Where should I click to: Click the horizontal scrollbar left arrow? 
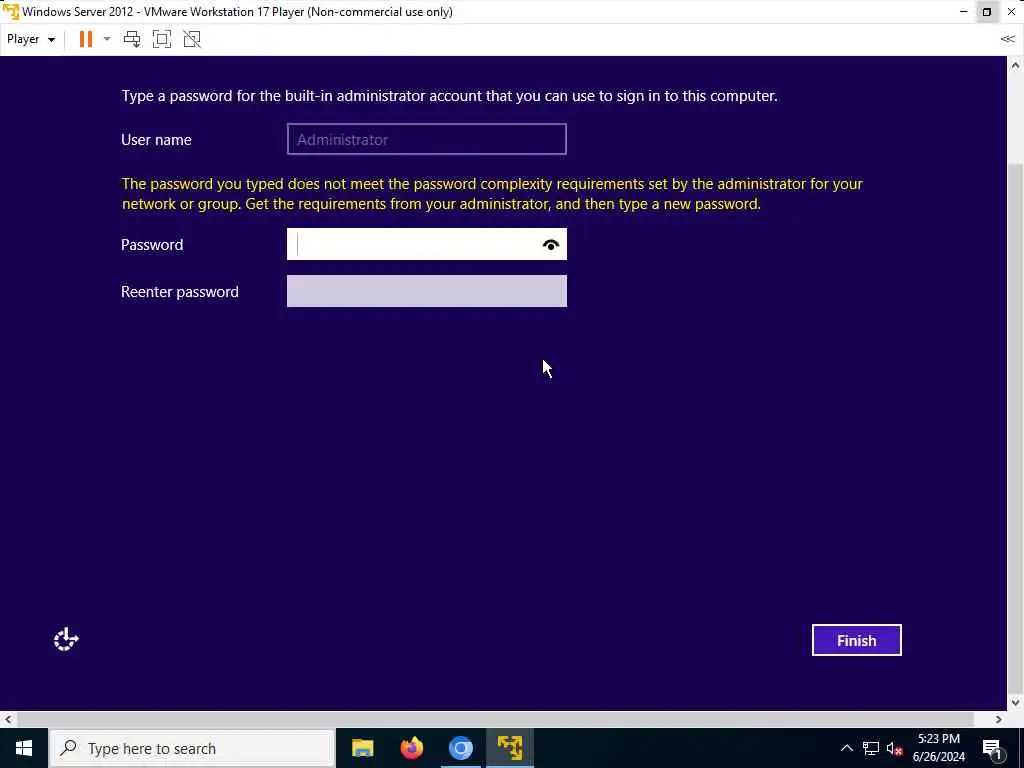pos(7,719)
